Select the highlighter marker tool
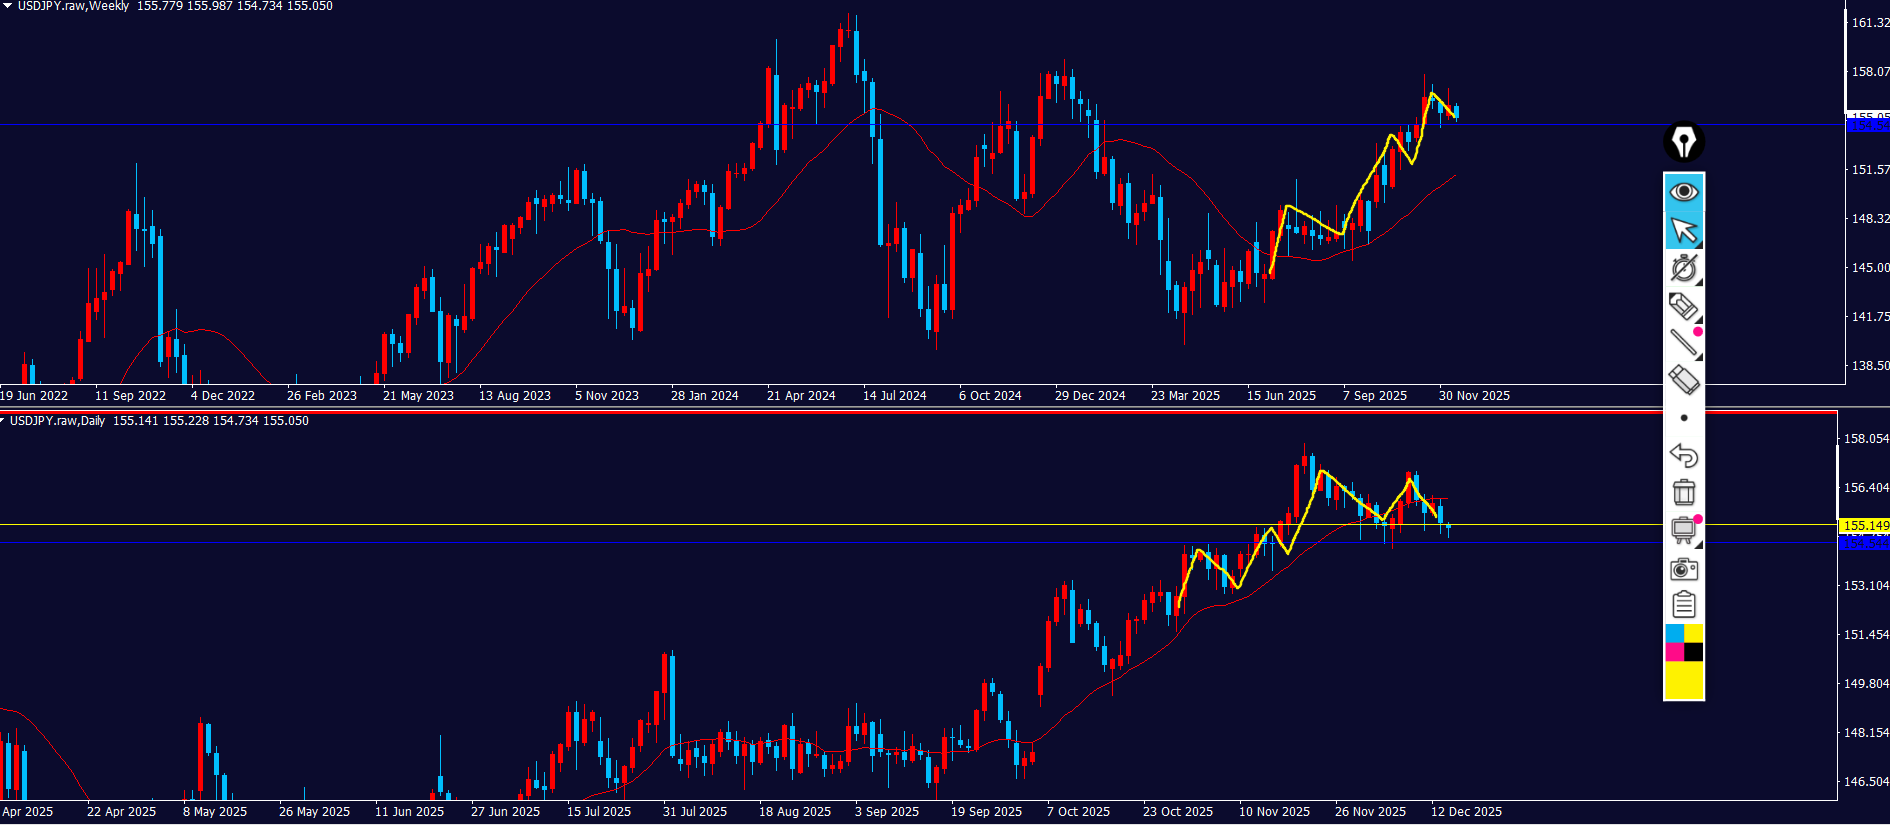1890x825 pixels. 1684,306
